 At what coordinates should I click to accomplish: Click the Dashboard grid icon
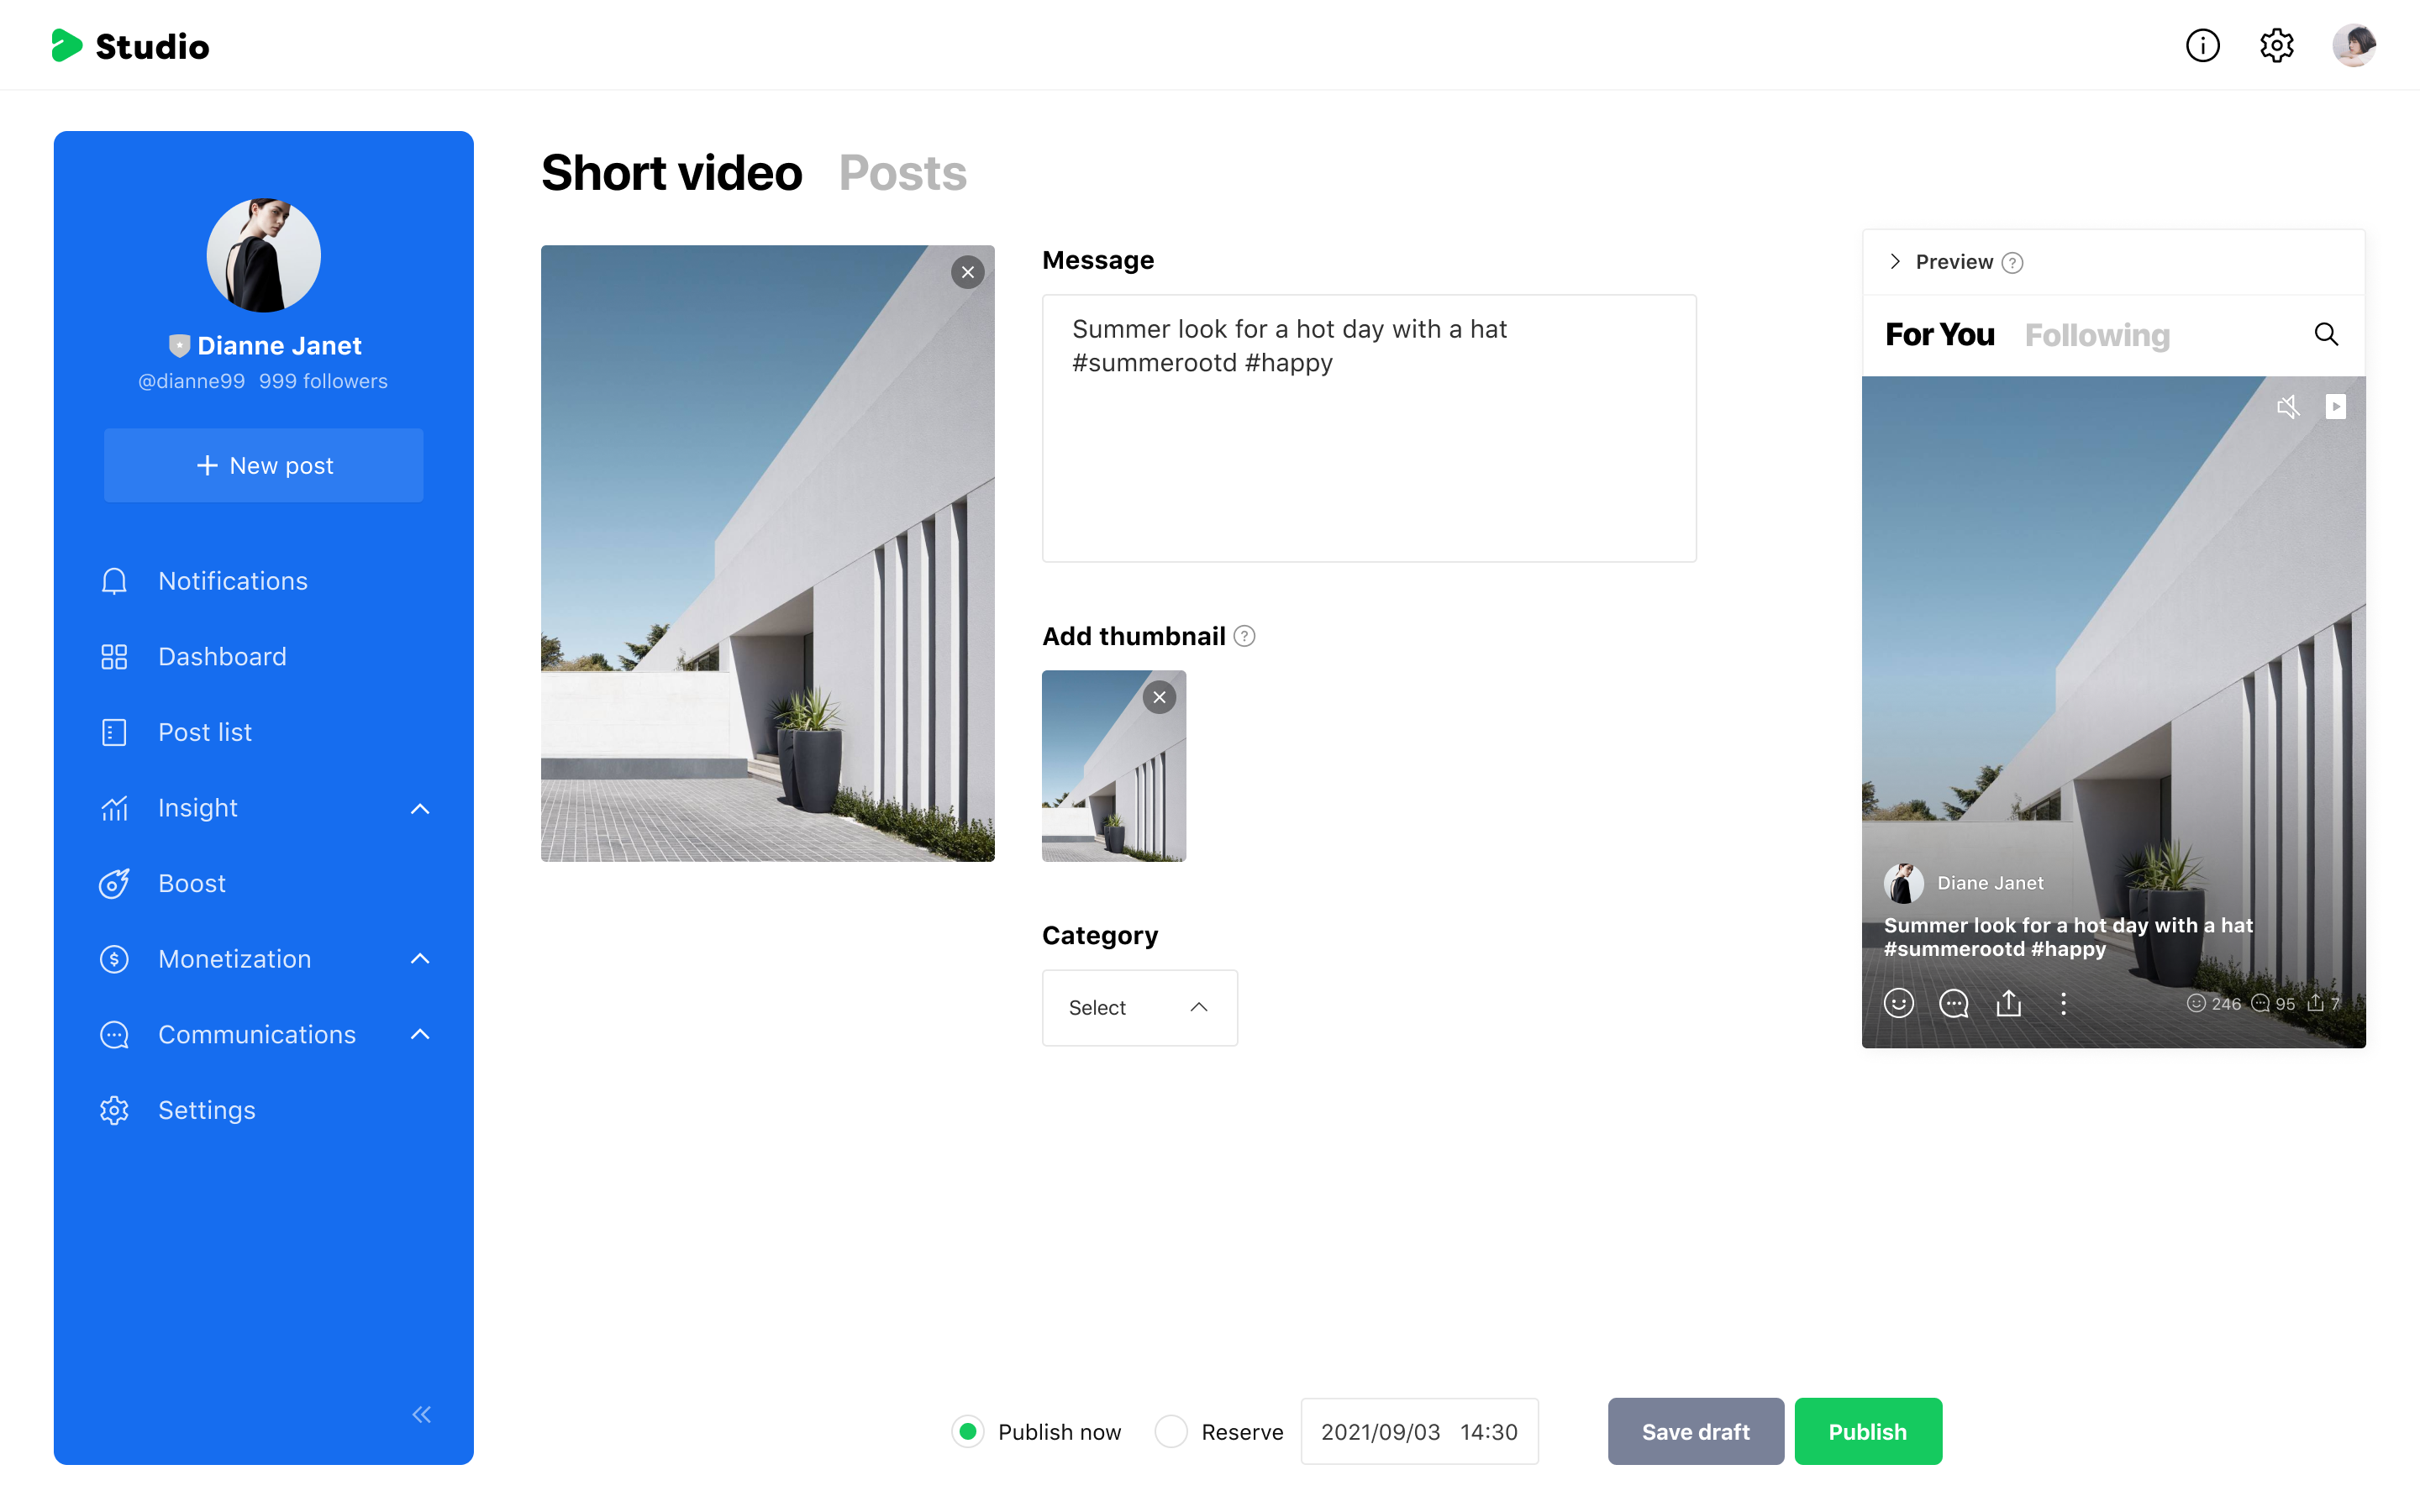(114, 657)
